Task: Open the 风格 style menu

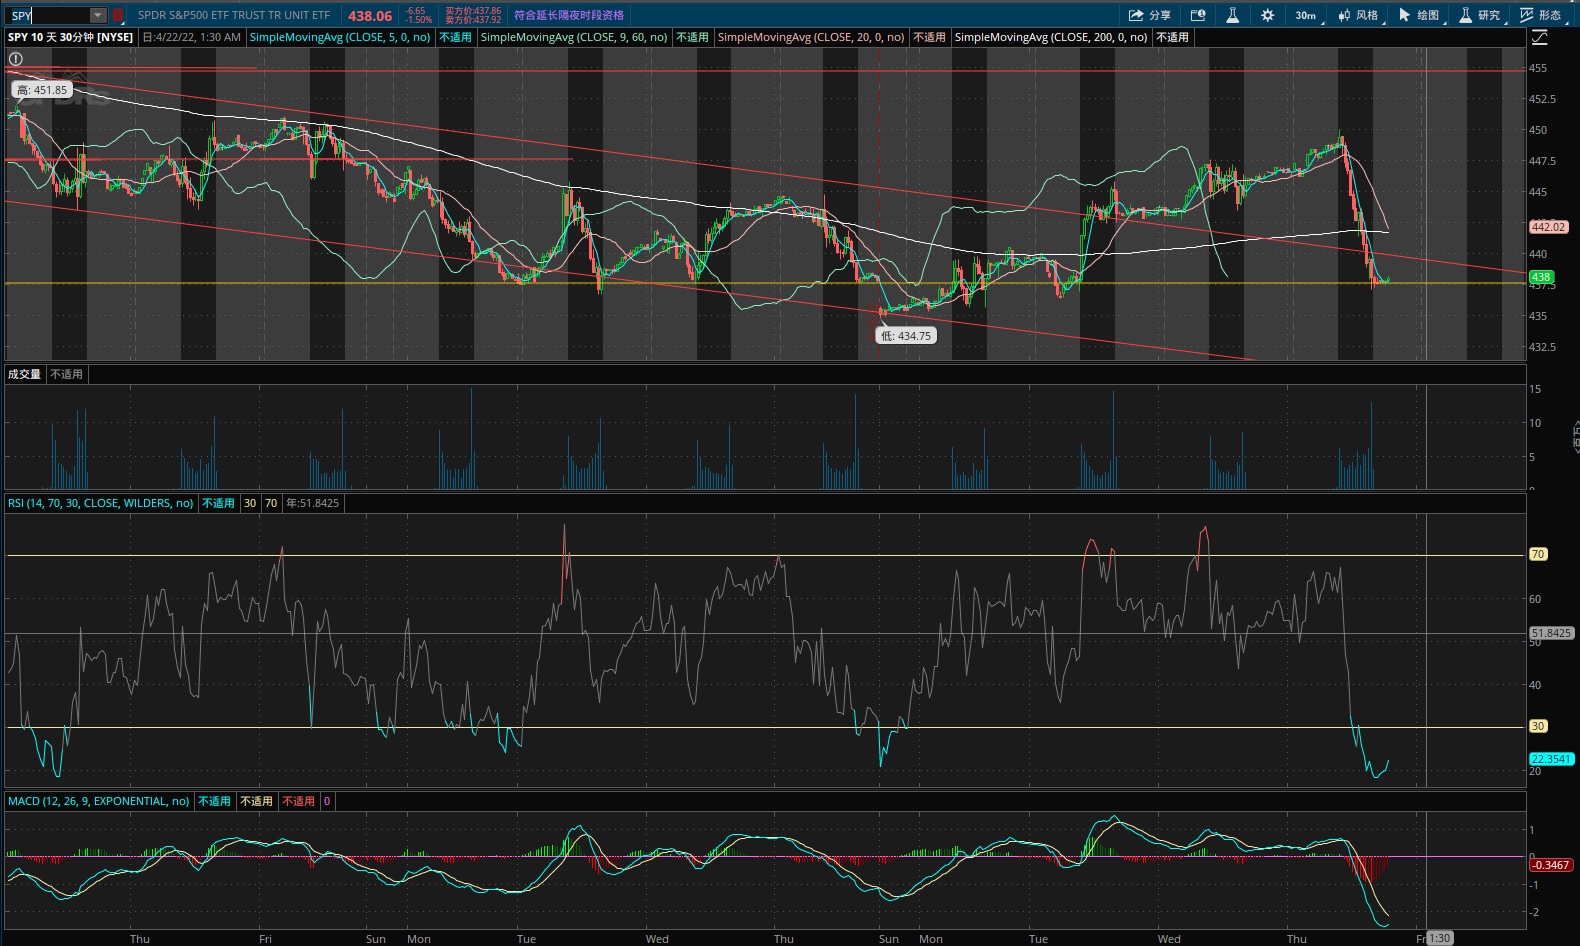Action: coord(1359,15)
